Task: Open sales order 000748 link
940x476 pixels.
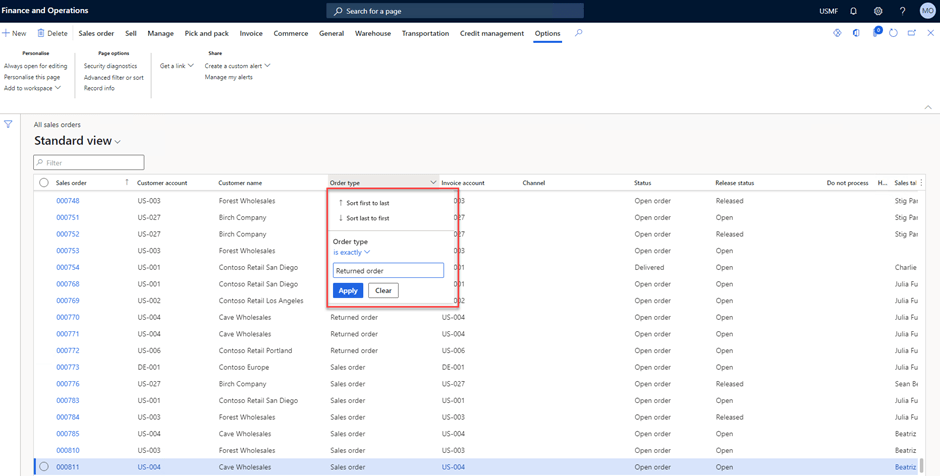Action: [x=68, y=201]
